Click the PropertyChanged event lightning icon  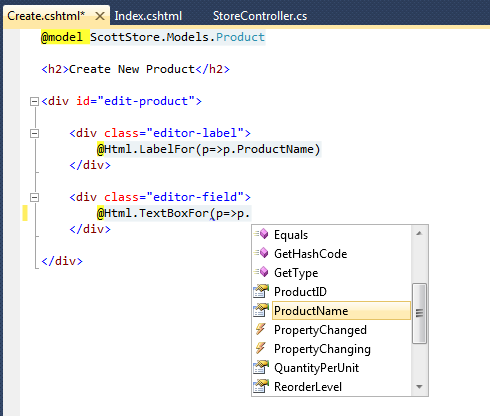pos(261,329)
